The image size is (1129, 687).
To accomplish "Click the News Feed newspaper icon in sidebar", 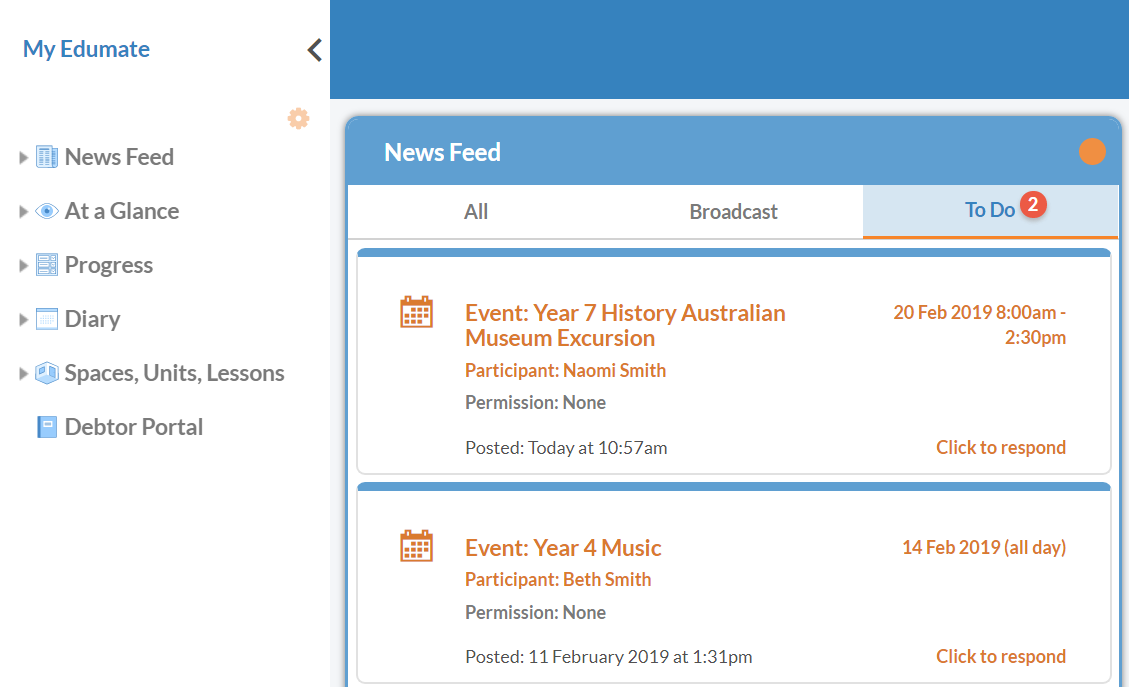I will coord(46,157).
